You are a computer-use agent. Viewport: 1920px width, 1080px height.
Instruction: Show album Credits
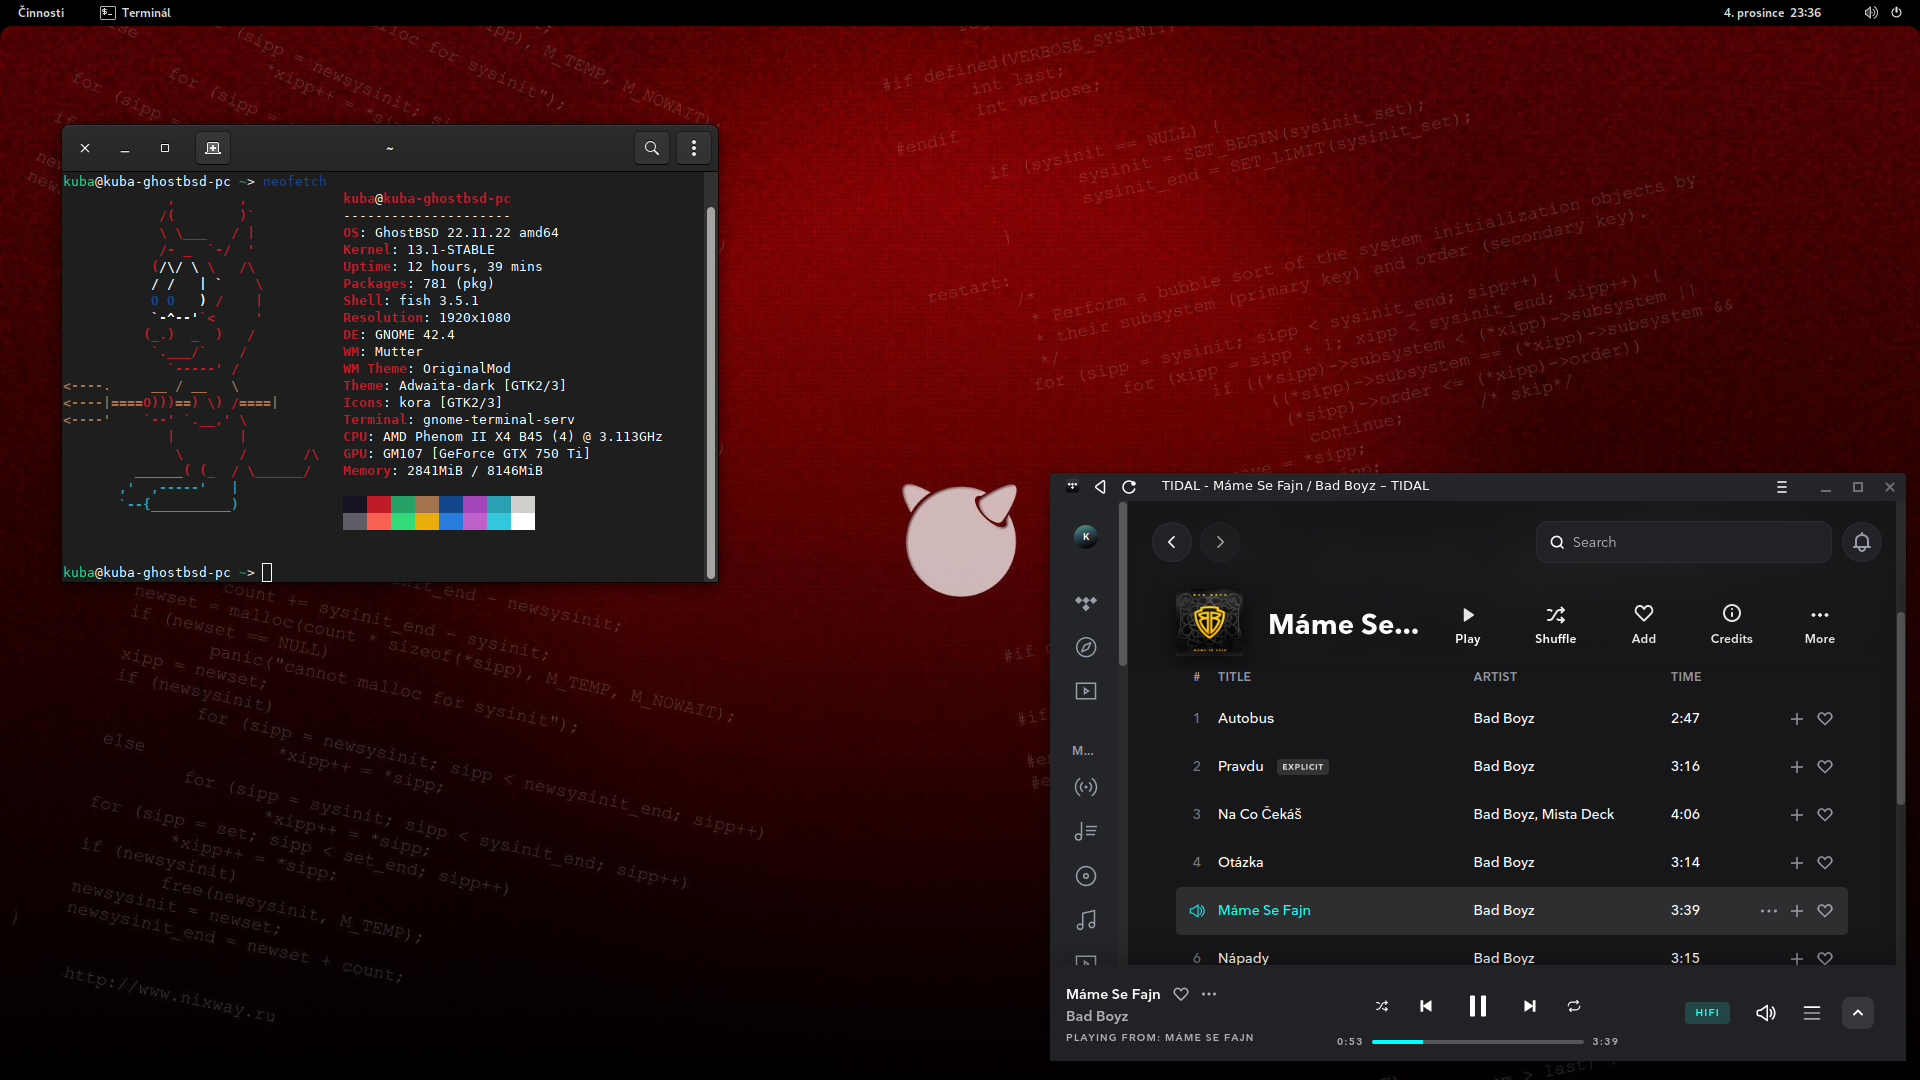[1732, 625]
